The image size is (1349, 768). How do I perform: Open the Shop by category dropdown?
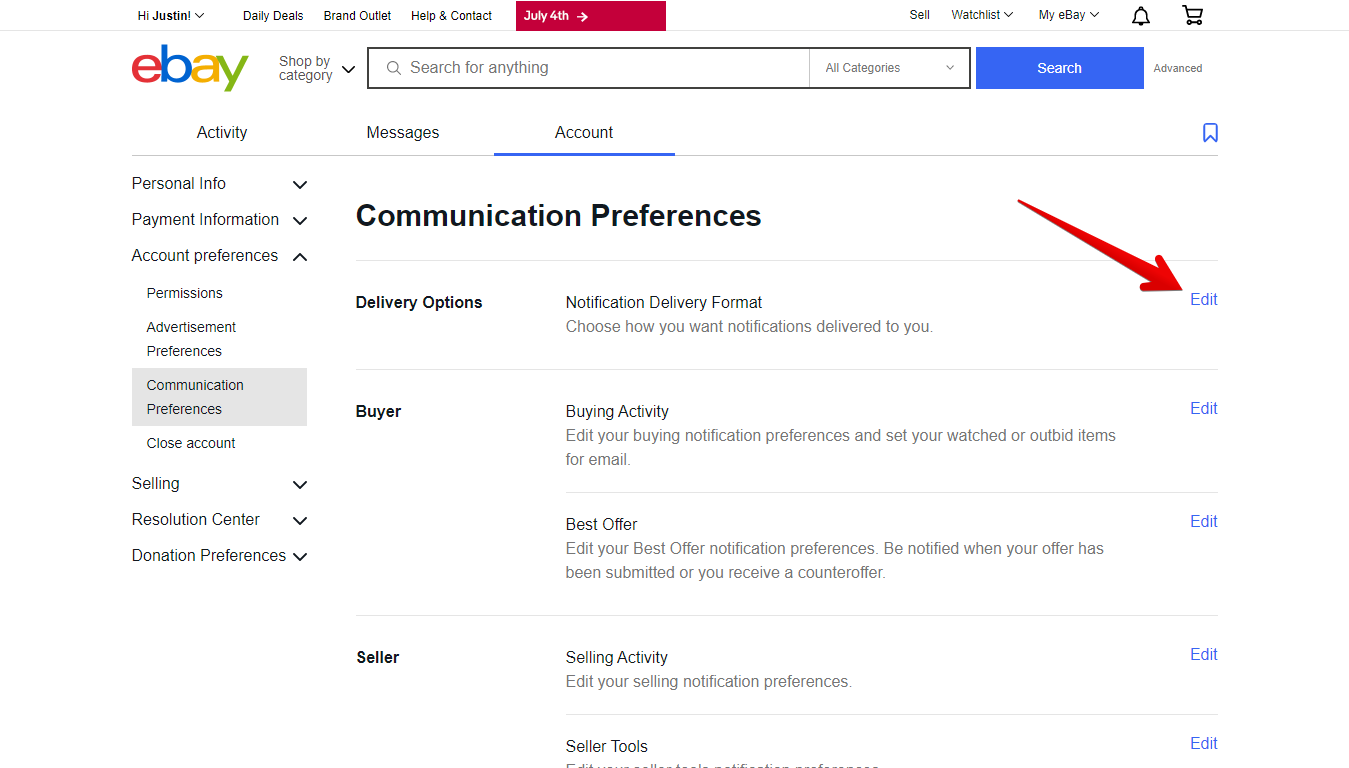[x=317, y=68]
